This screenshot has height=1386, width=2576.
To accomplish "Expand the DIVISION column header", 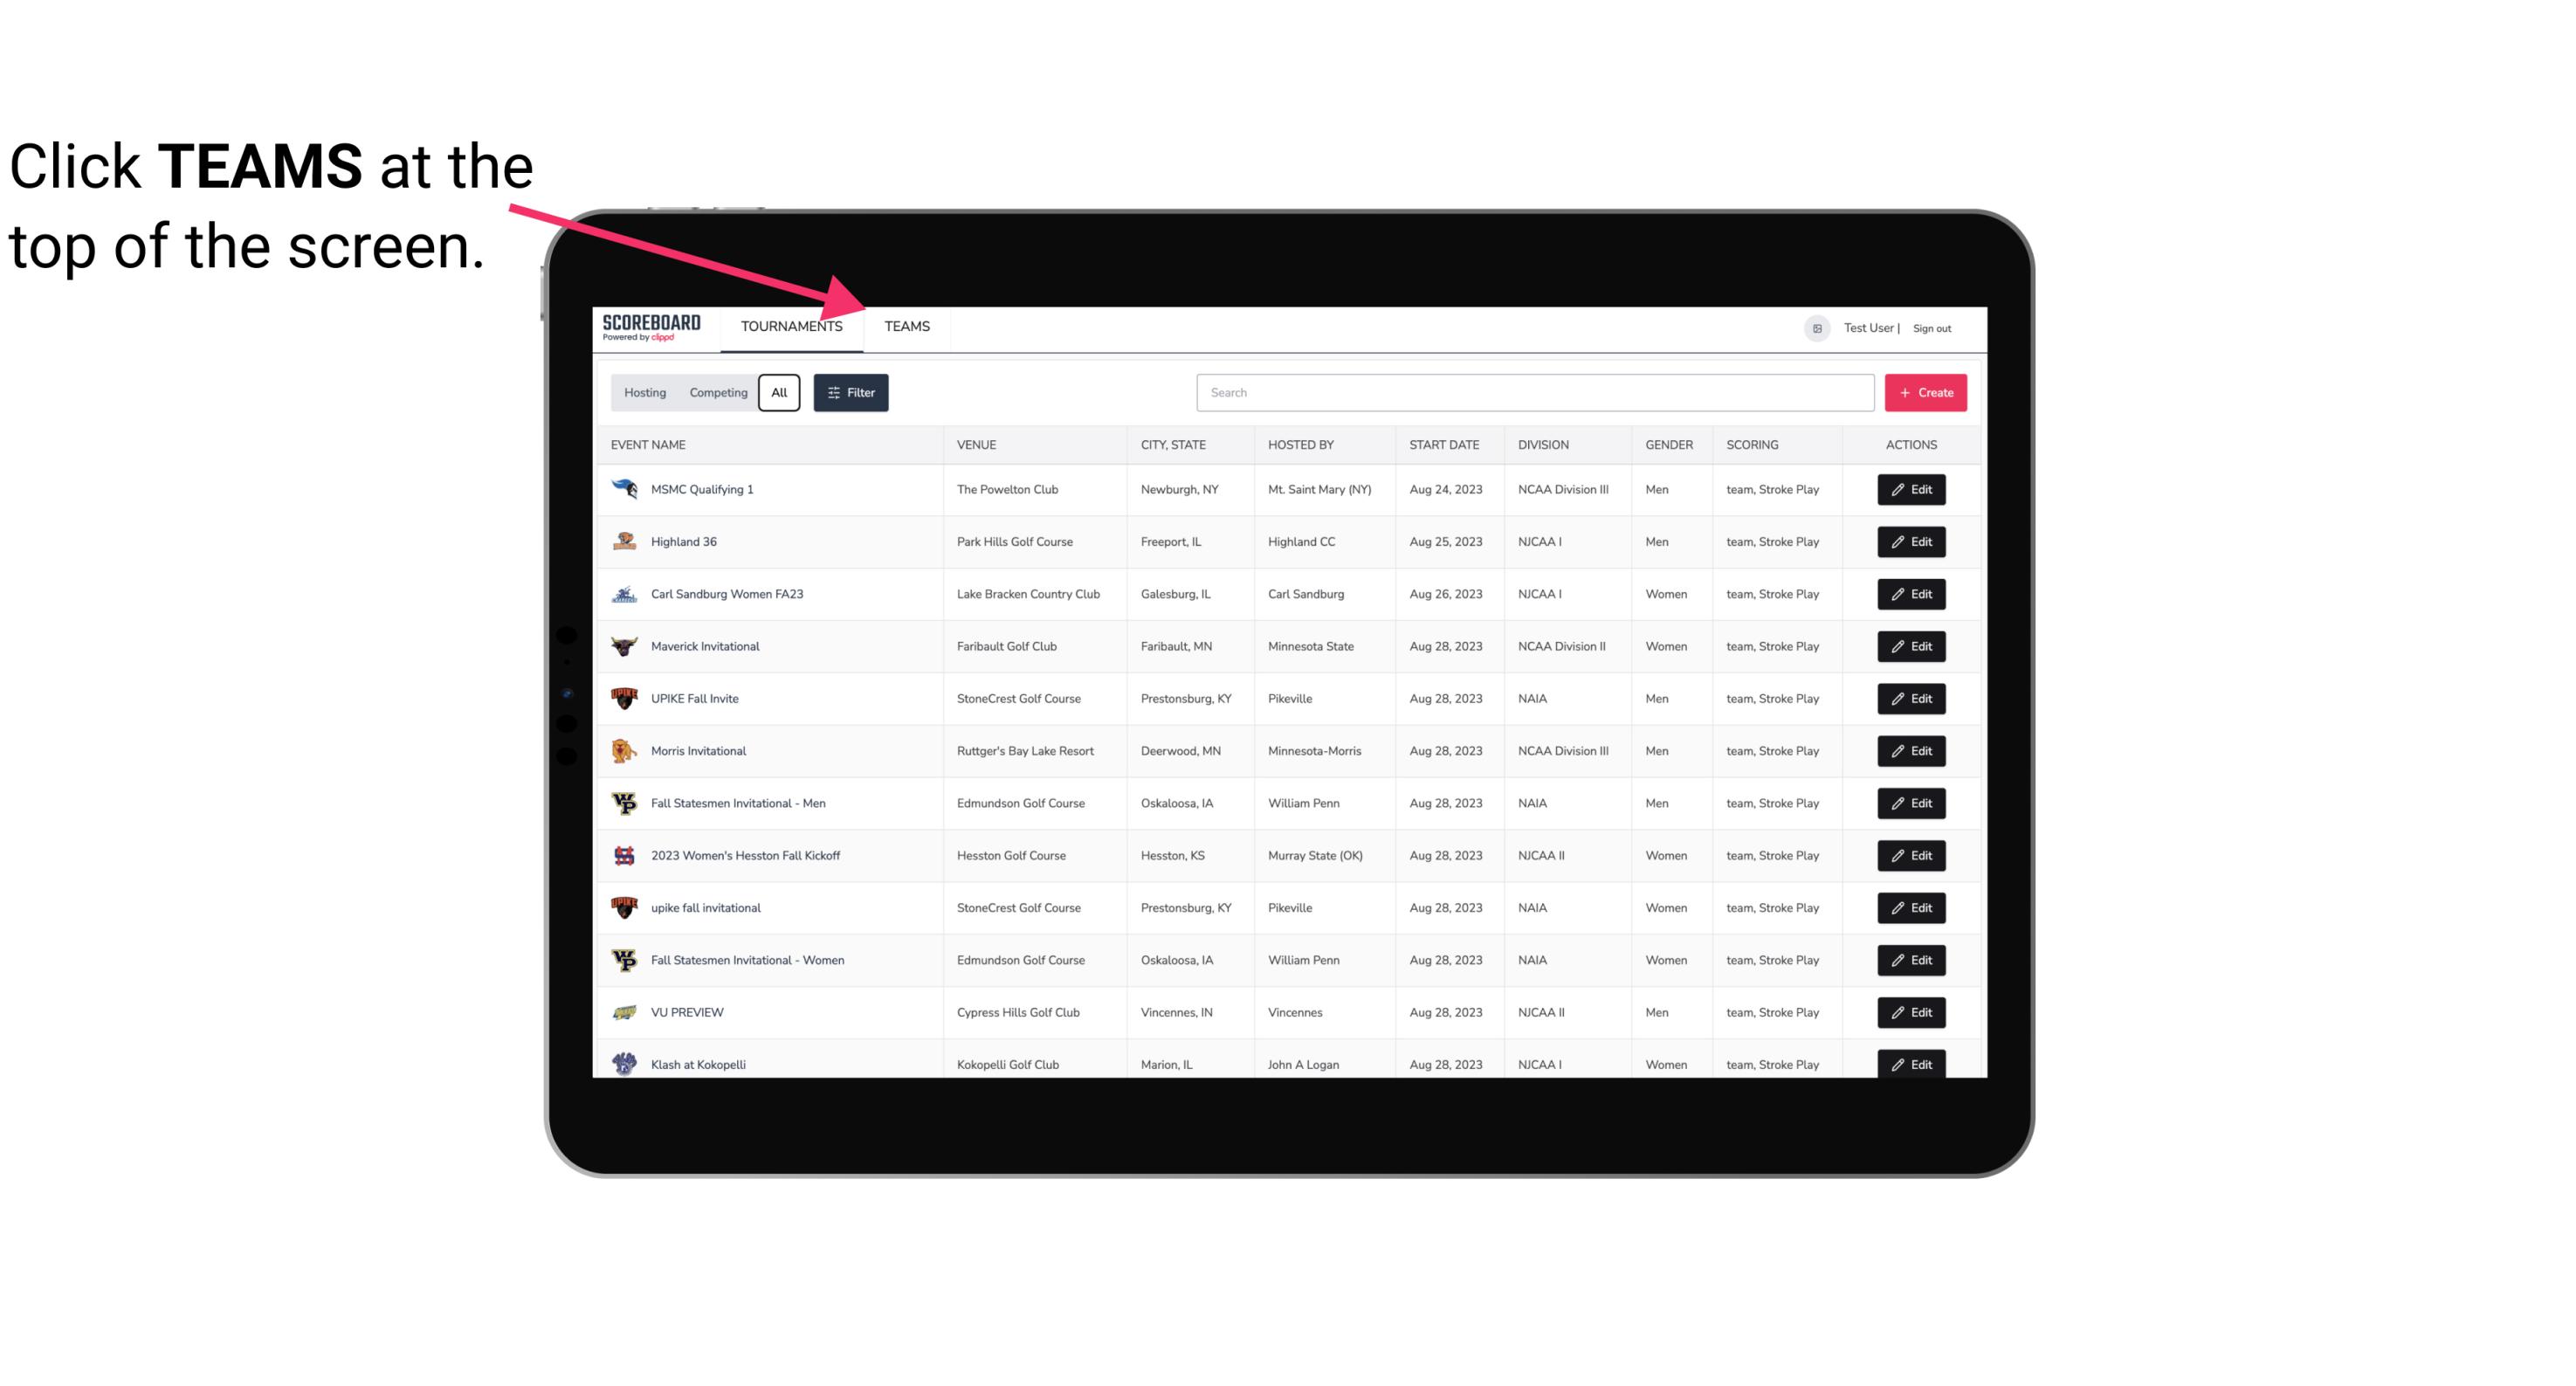I will click(1546, 444).
